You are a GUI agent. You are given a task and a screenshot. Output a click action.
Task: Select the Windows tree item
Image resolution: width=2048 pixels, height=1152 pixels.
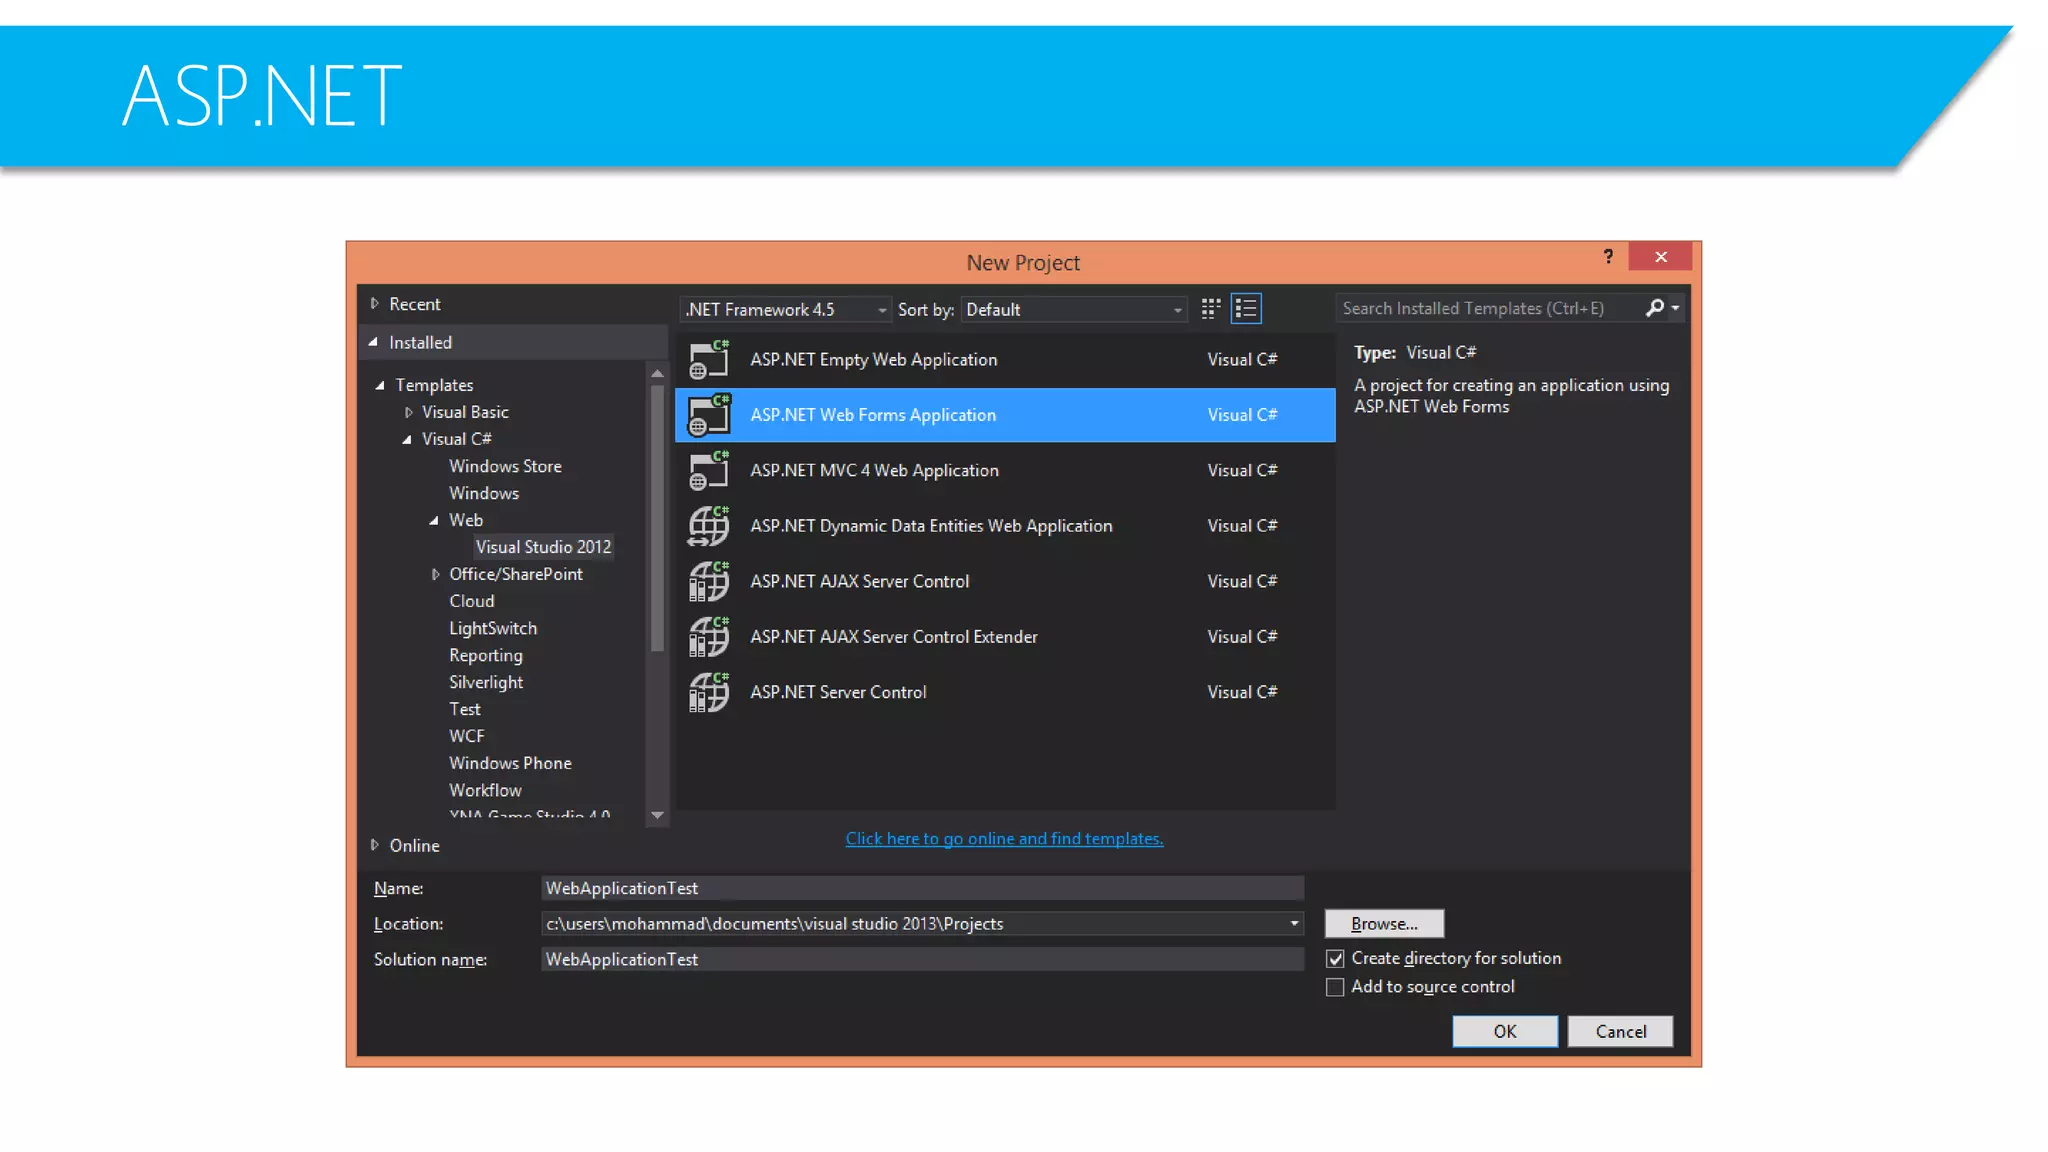(x=484, y=493)
